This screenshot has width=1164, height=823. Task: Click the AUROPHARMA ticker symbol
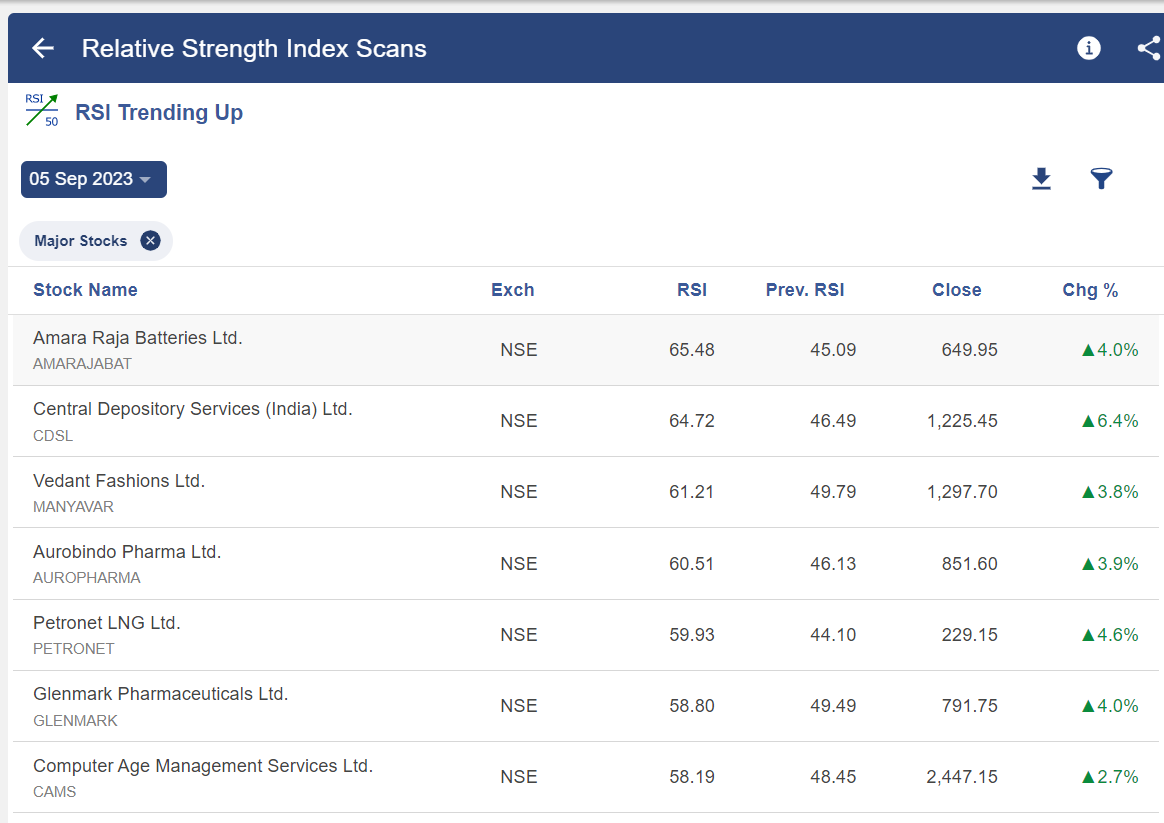point(87,577)
